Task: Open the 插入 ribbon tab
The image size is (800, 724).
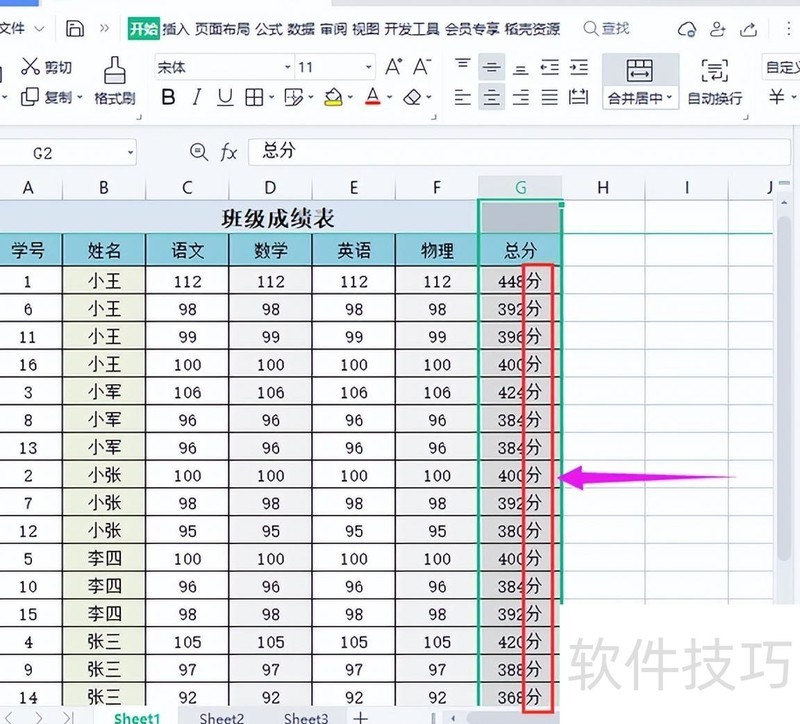Action: [x=176, y=29]
